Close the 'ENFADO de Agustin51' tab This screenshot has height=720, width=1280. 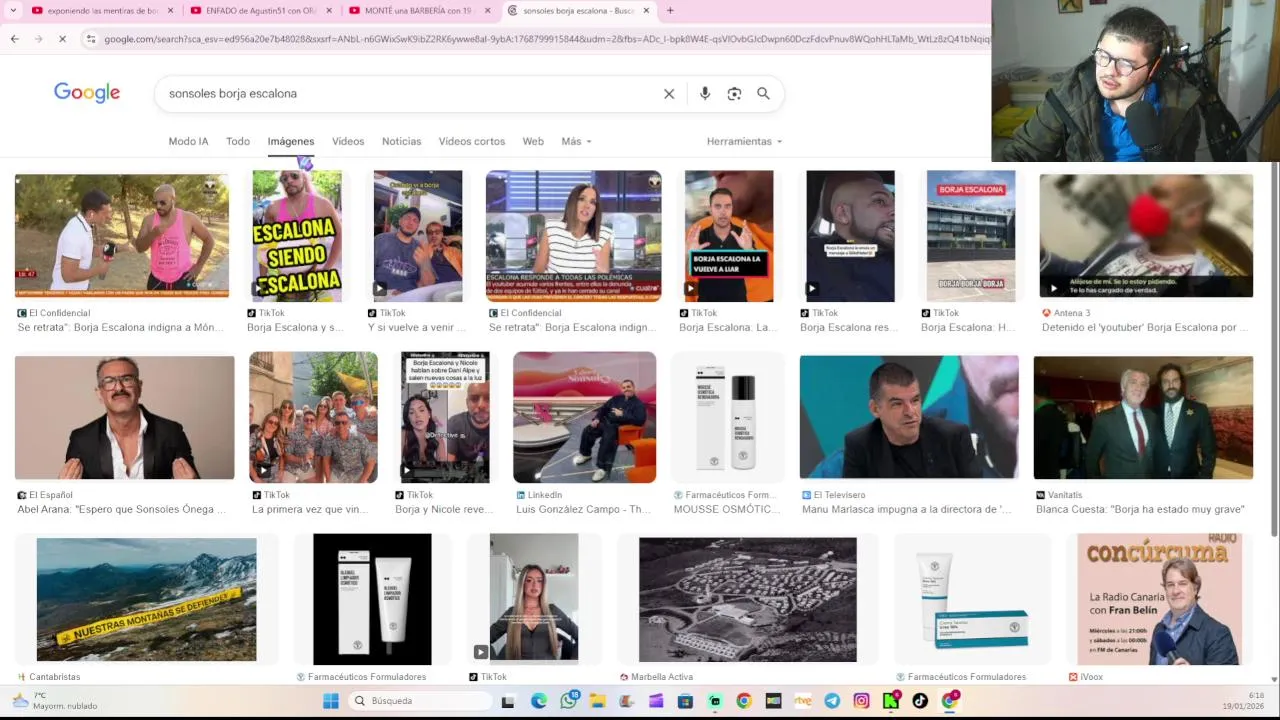click(329, 11)
